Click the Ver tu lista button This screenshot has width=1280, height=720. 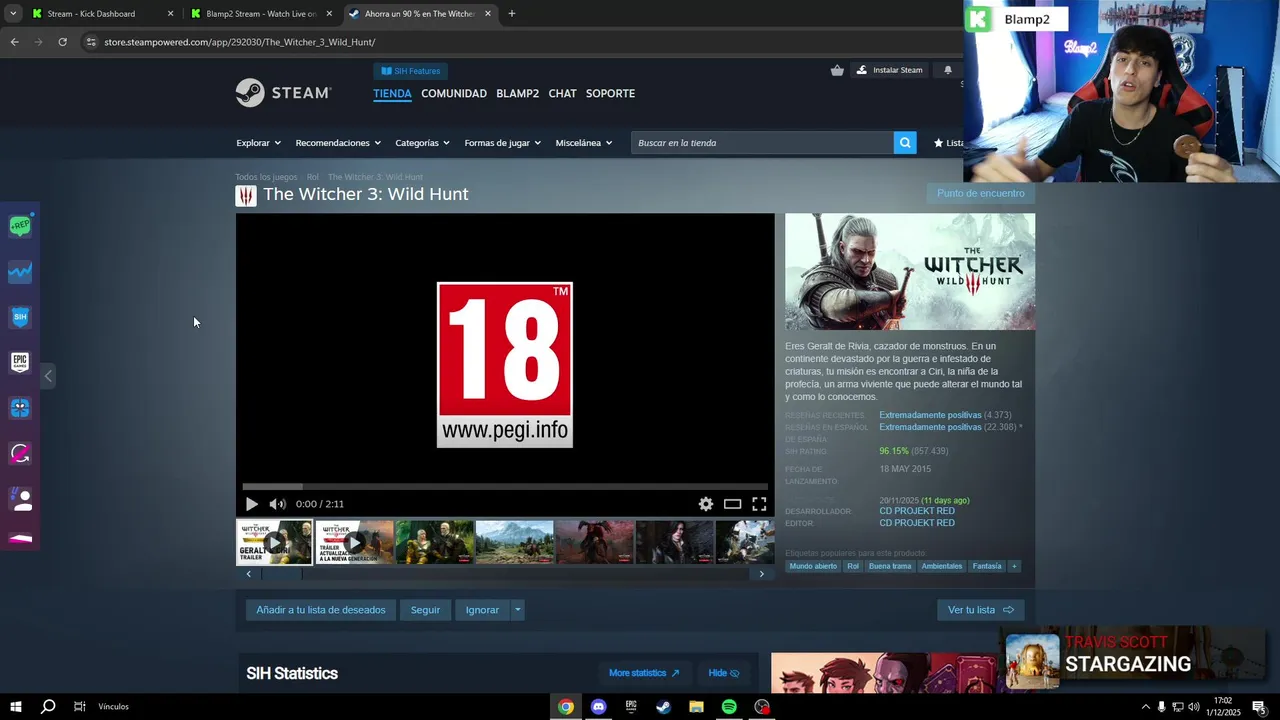pos(980,610)
